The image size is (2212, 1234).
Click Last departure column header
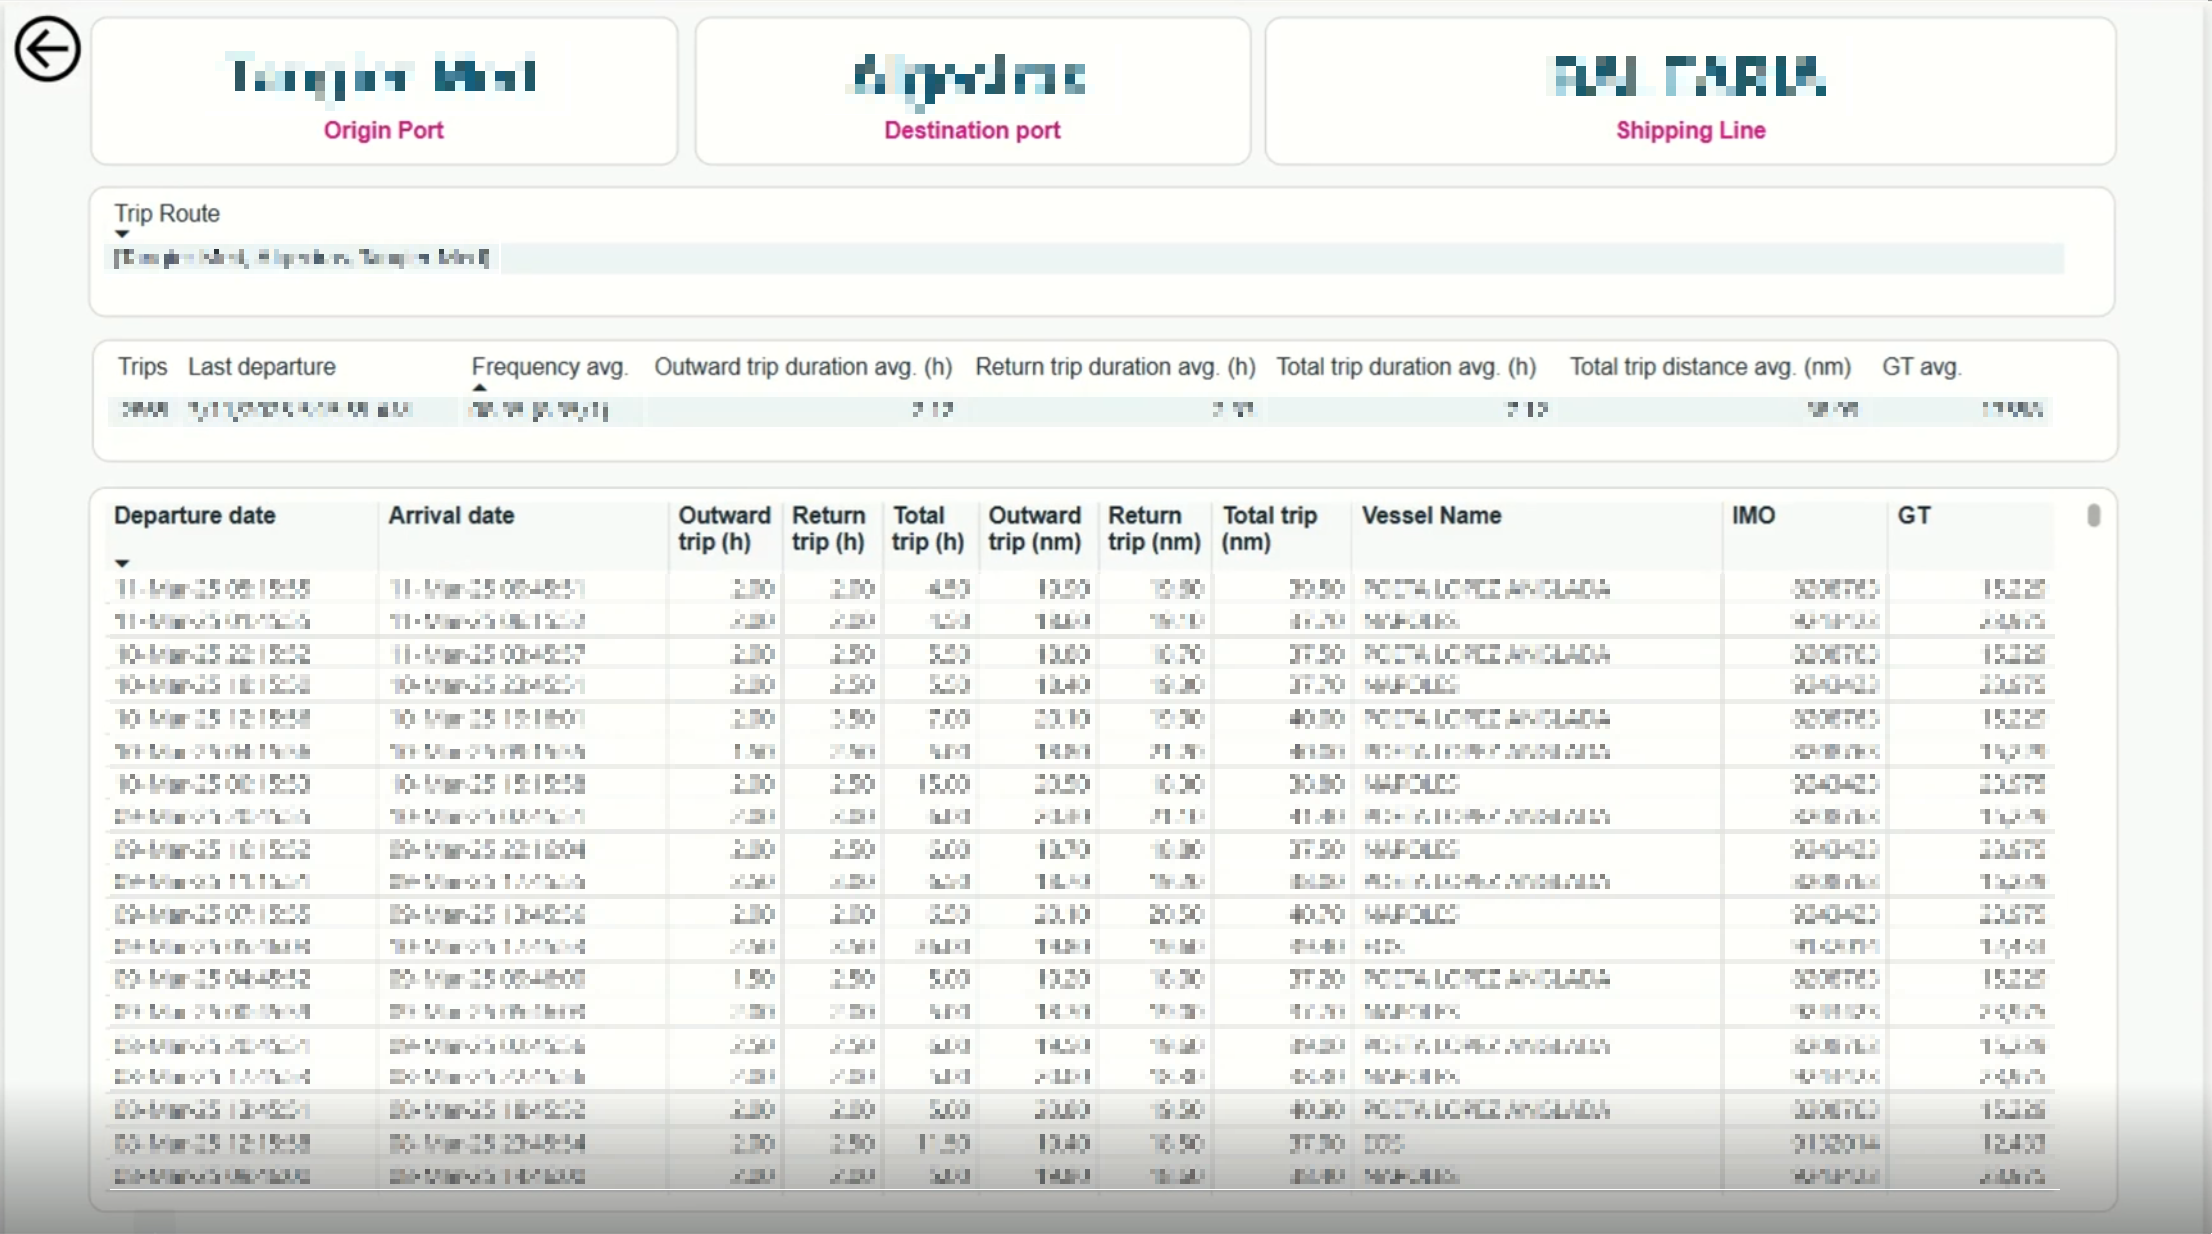[261, 367]
